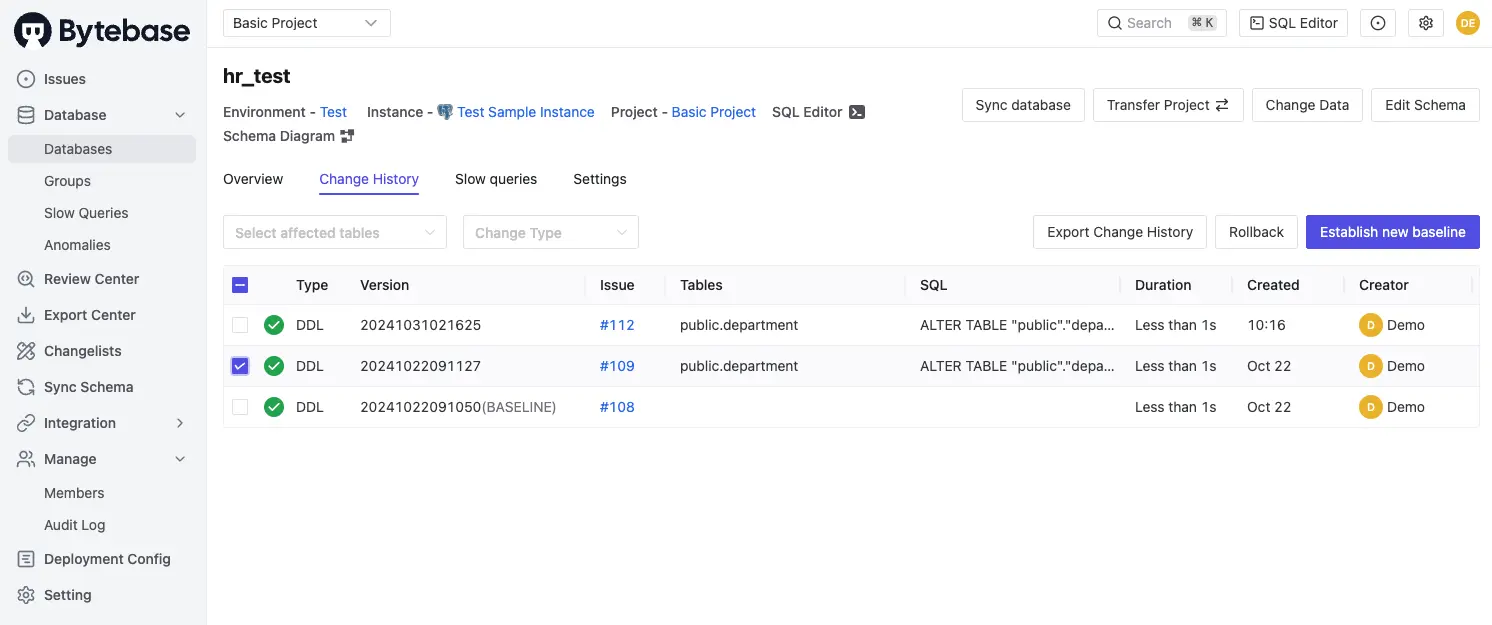Click the circular quickstart icon in header
Viewport: 1492px width, 625px height.
pos(1378,23)
